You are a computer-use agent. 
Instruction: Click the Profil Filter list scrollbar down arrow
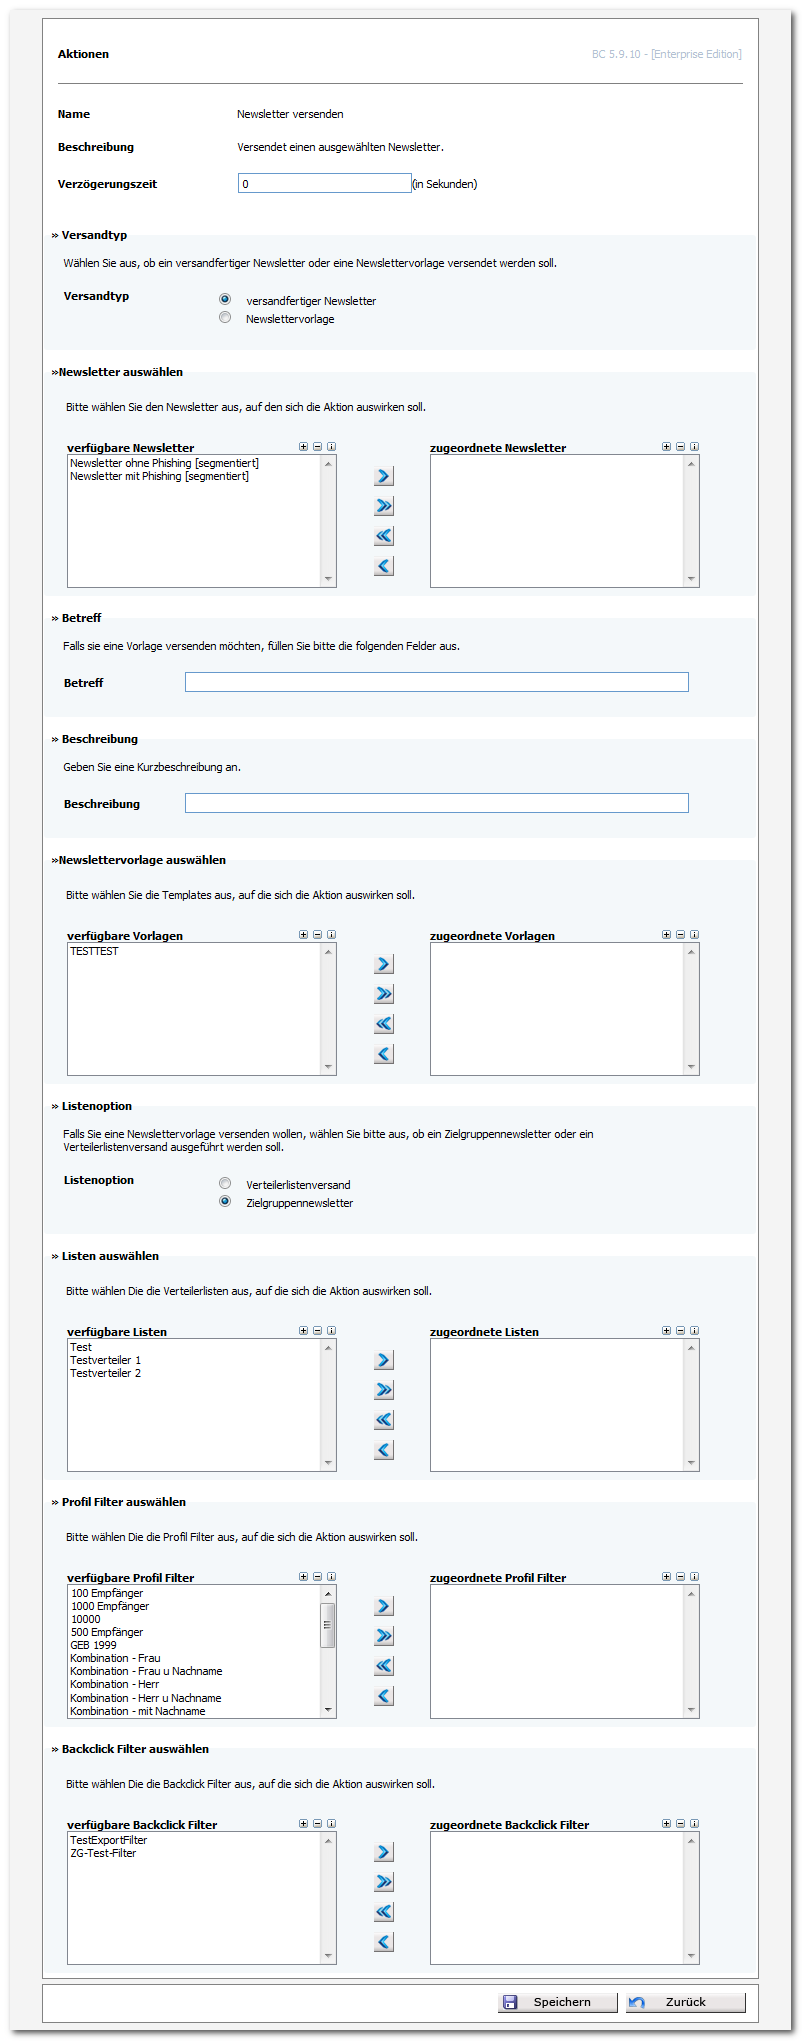point(328,1711)
